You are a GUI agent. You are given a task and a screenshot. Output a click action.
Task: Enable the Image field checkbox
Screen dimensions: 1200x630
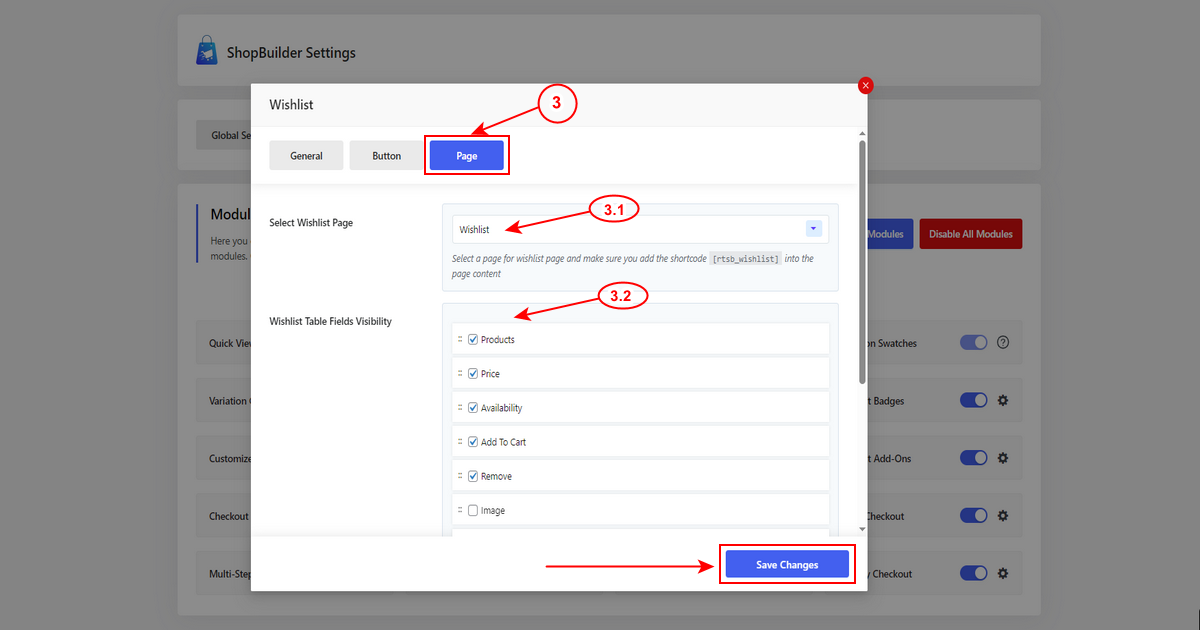[473, 510]
